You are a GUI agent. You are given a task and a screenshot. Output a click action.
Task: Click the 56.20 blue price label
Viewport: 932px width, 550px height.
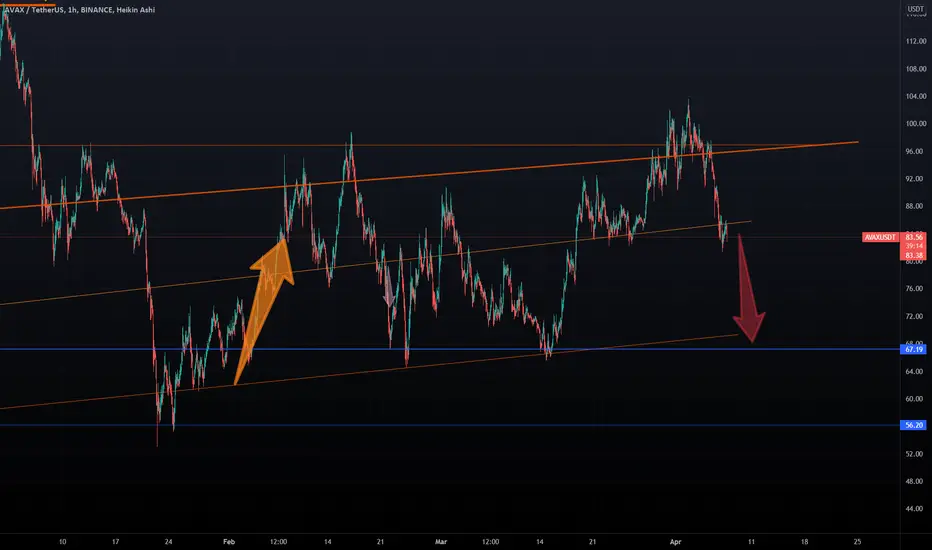click(x=914, y=425)
